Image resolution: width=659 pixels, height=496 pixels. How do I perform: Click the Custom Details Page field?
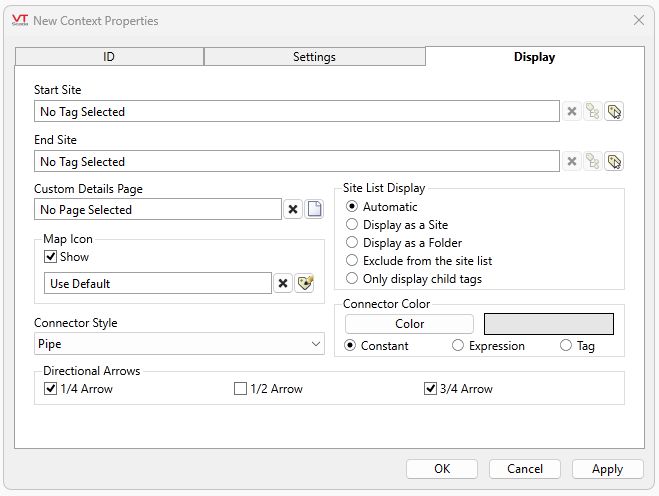pos(158,209)
